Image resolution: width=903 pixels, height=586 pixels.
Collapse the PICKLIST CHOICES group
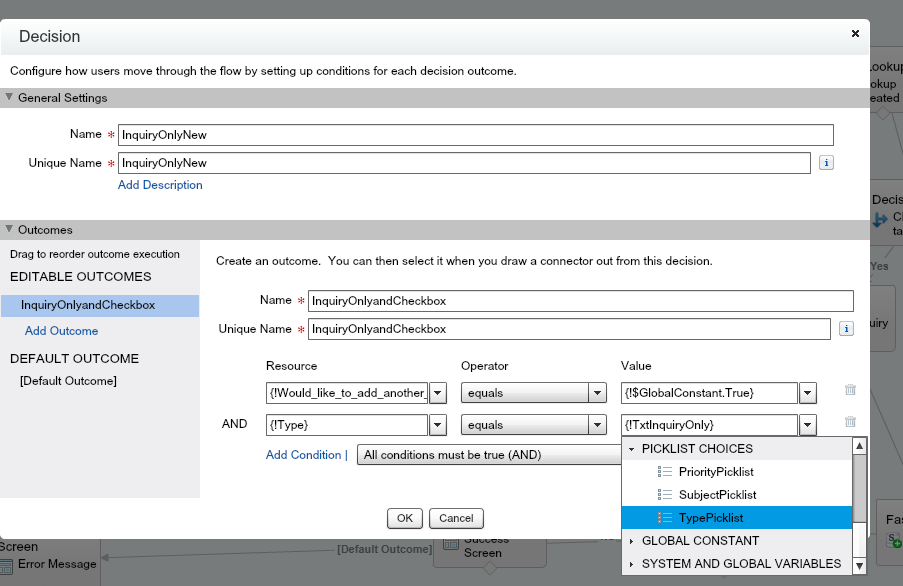tap(632, 449)
